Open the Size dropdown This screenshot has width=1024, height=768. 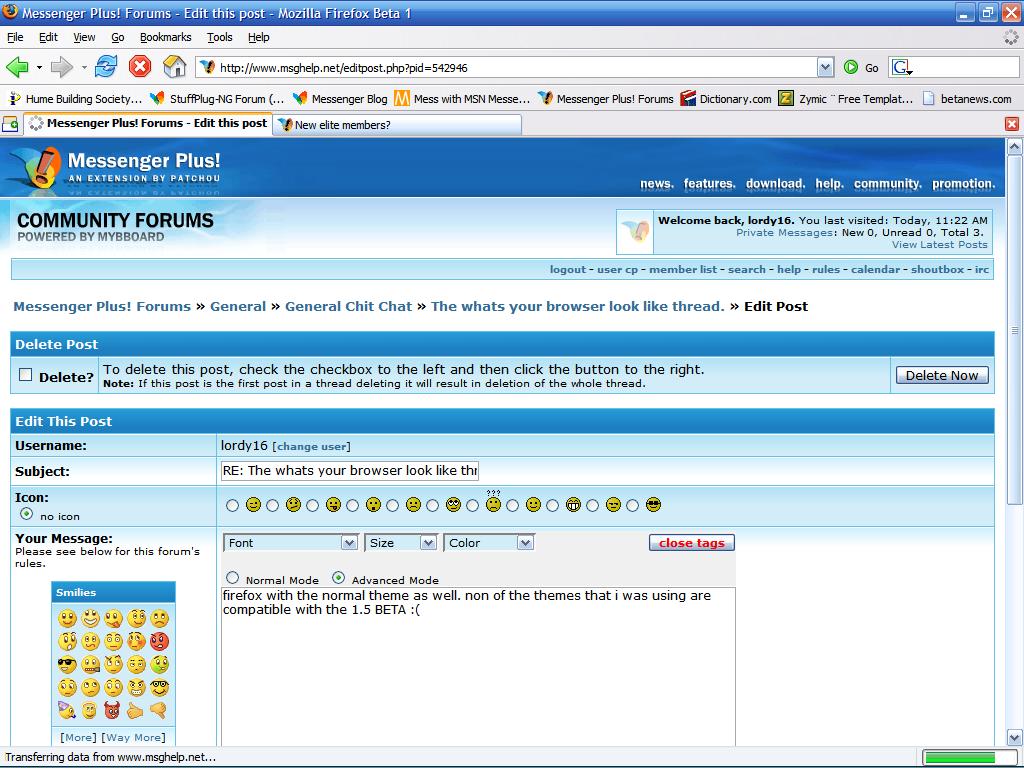click(x=400, y=543)
